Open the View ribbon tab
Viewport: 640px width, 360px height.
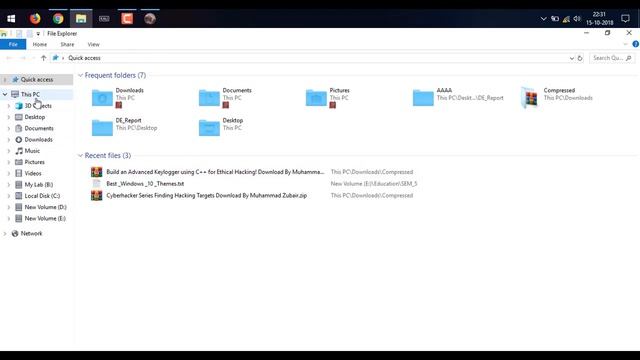coord(93,44)
